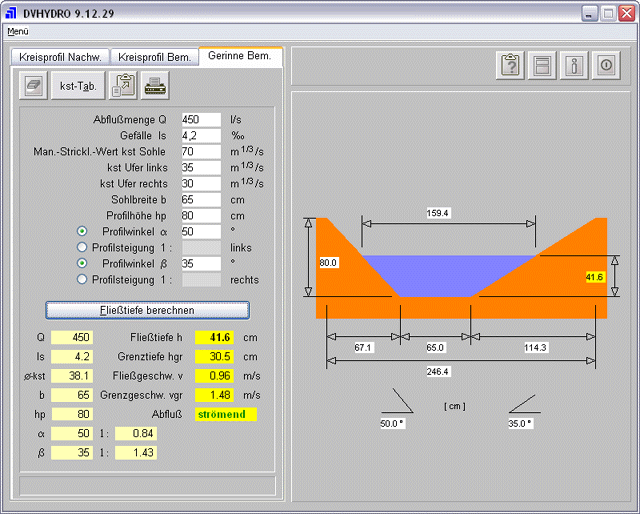Screen dimensions: 640x514
Task: Click the copy-to-clipboard icon
Action: [x=123, y=85]
